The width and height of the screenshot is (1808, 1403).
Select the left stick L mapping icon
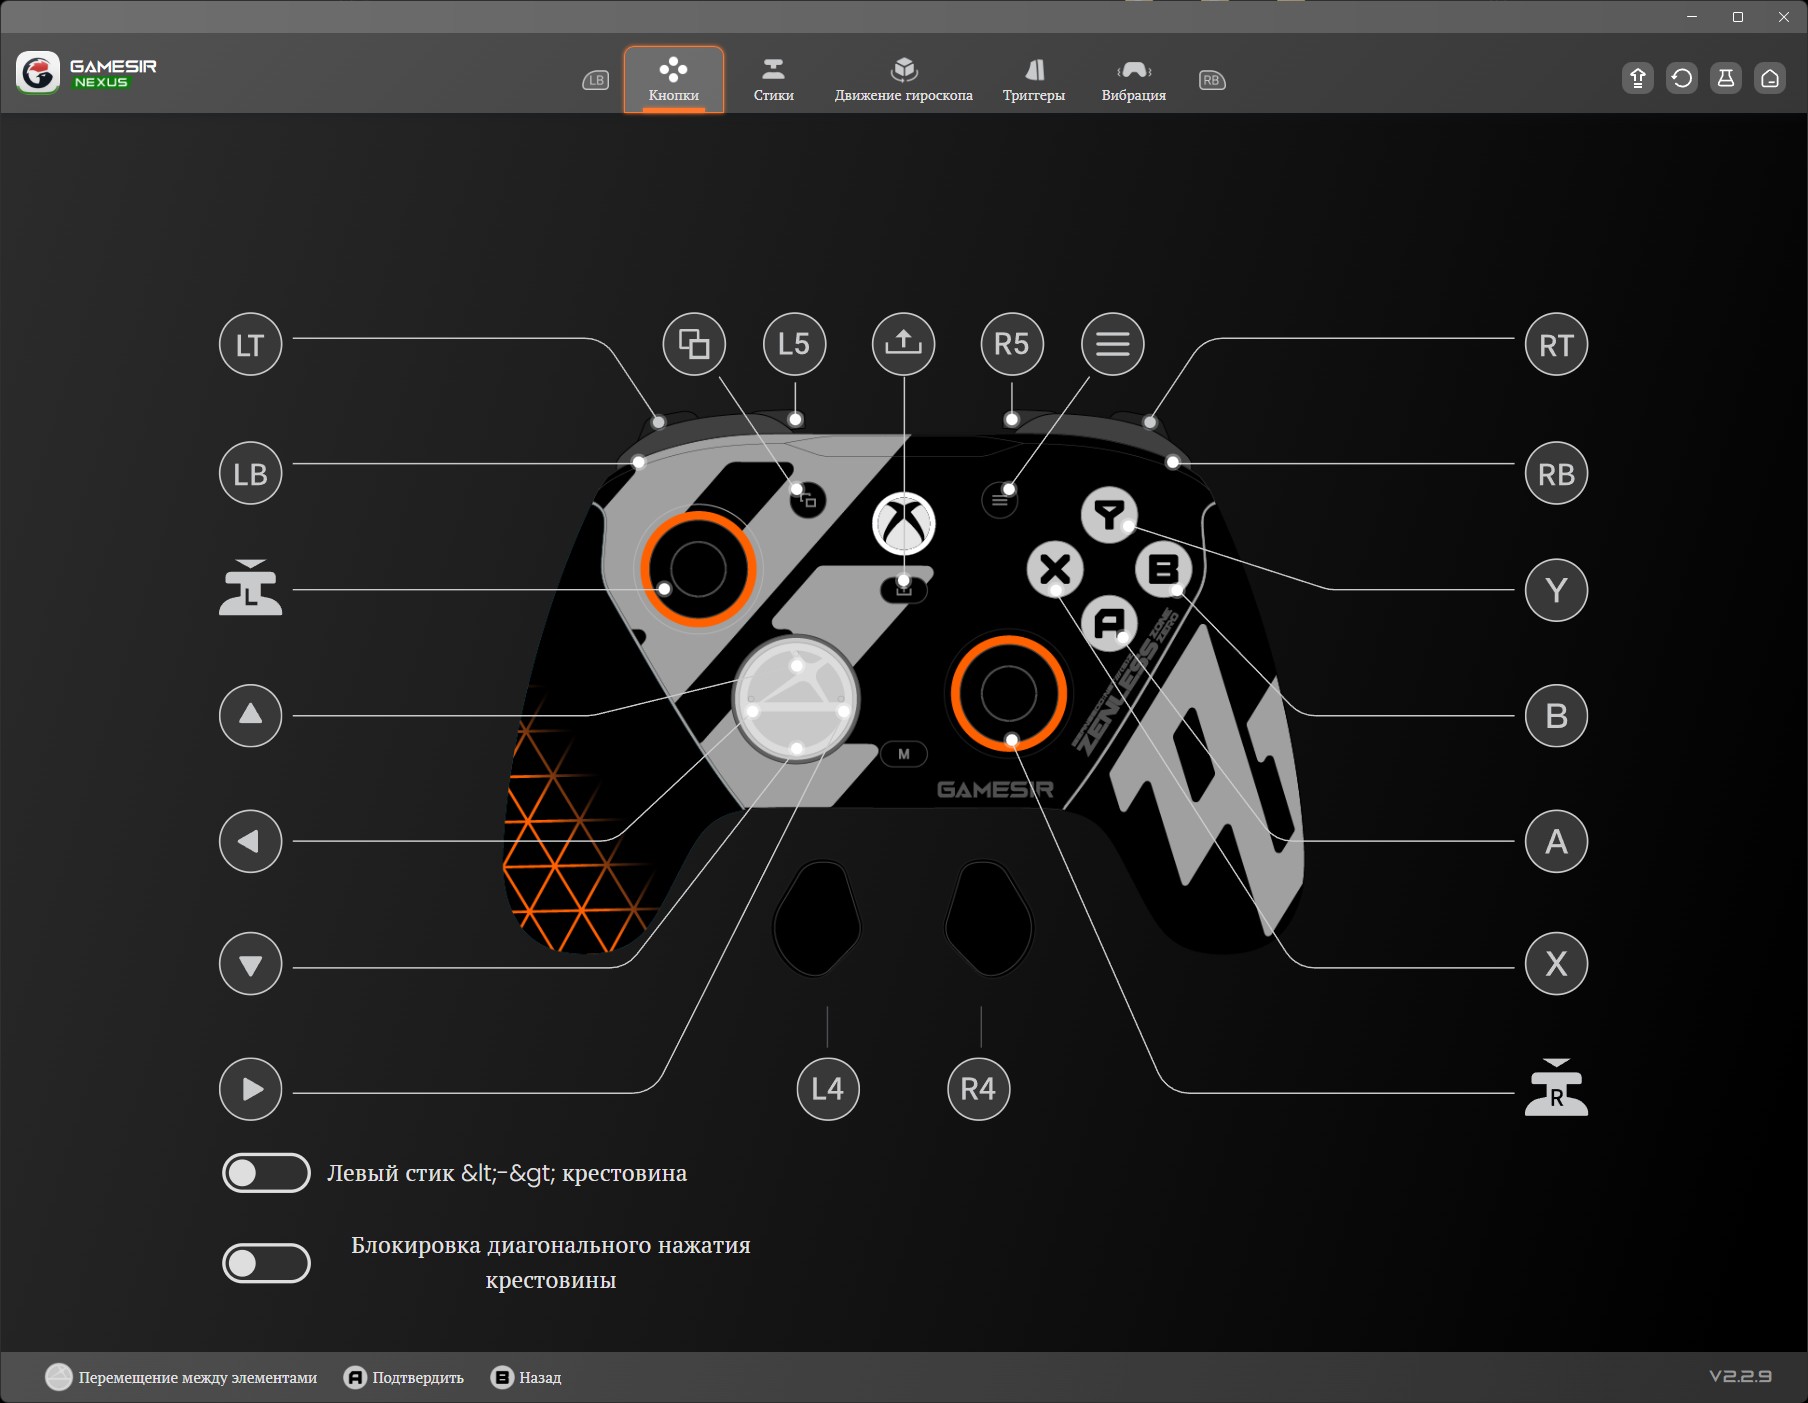pyautogui.click(x=250, y=588)
